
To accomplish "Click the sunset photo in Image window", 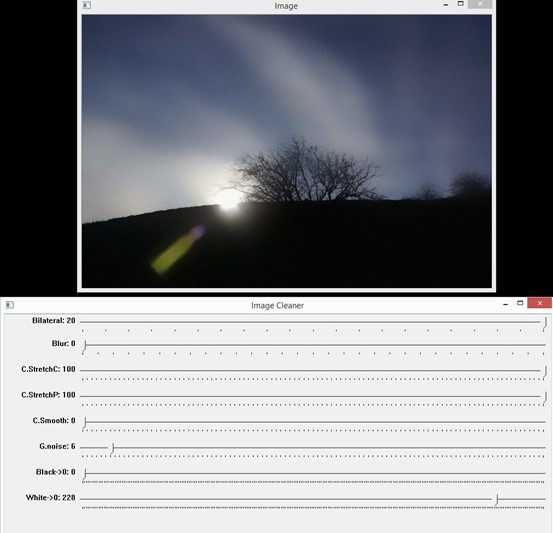I will click(287, 151).
